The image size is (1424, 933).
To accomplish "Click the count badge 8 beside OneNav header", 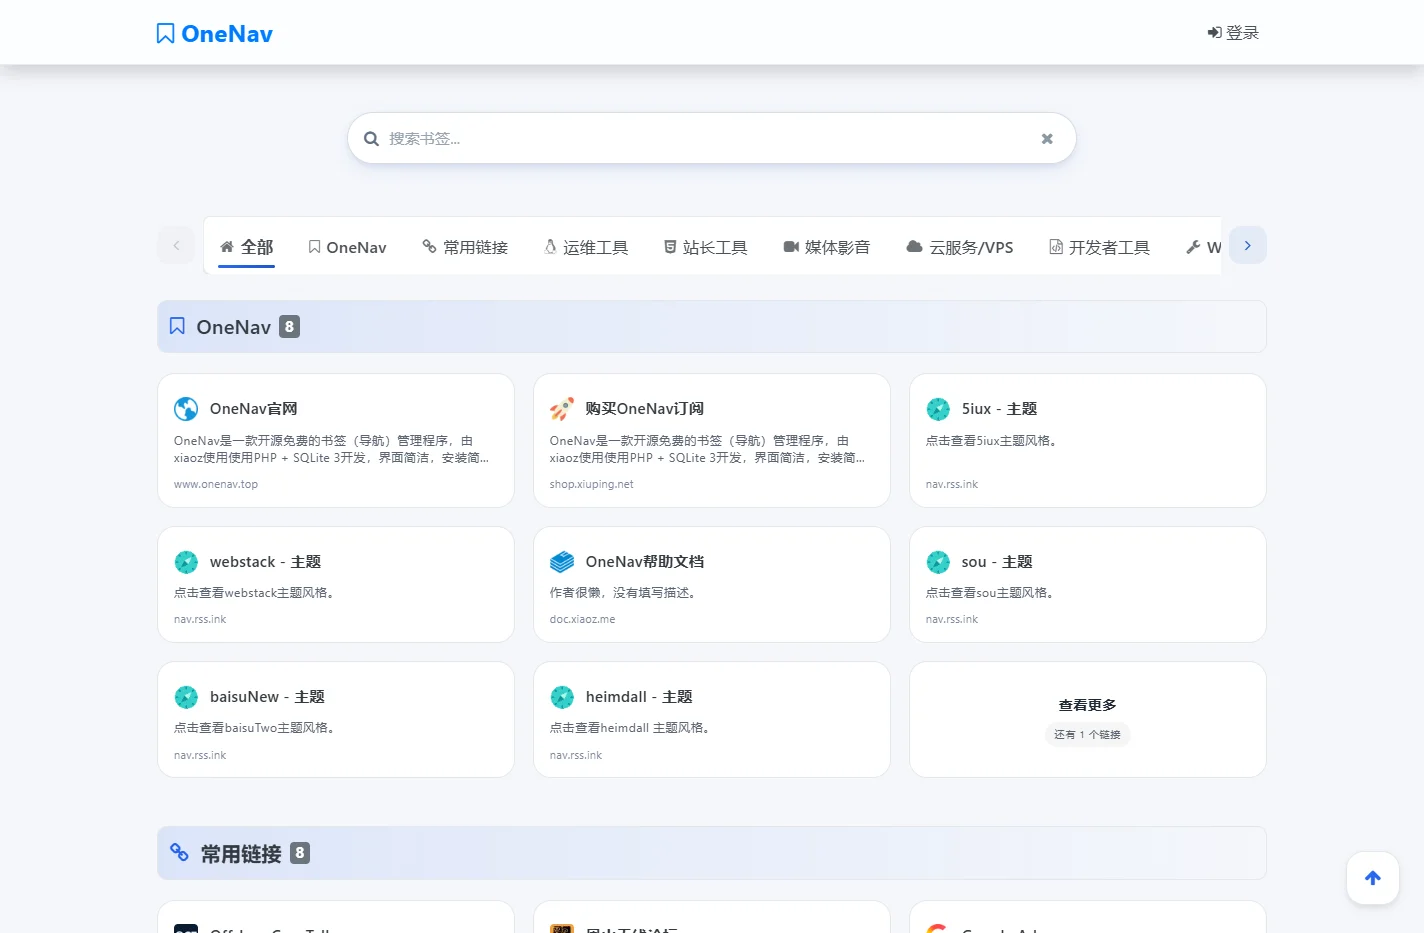I will click(x=289, y=326).
